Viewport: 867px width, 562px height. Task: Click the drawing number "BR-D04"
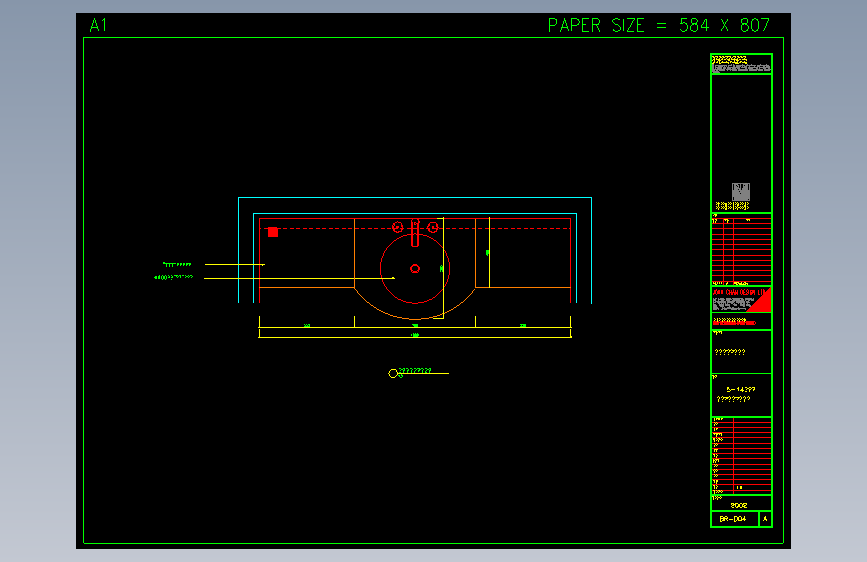733,519
